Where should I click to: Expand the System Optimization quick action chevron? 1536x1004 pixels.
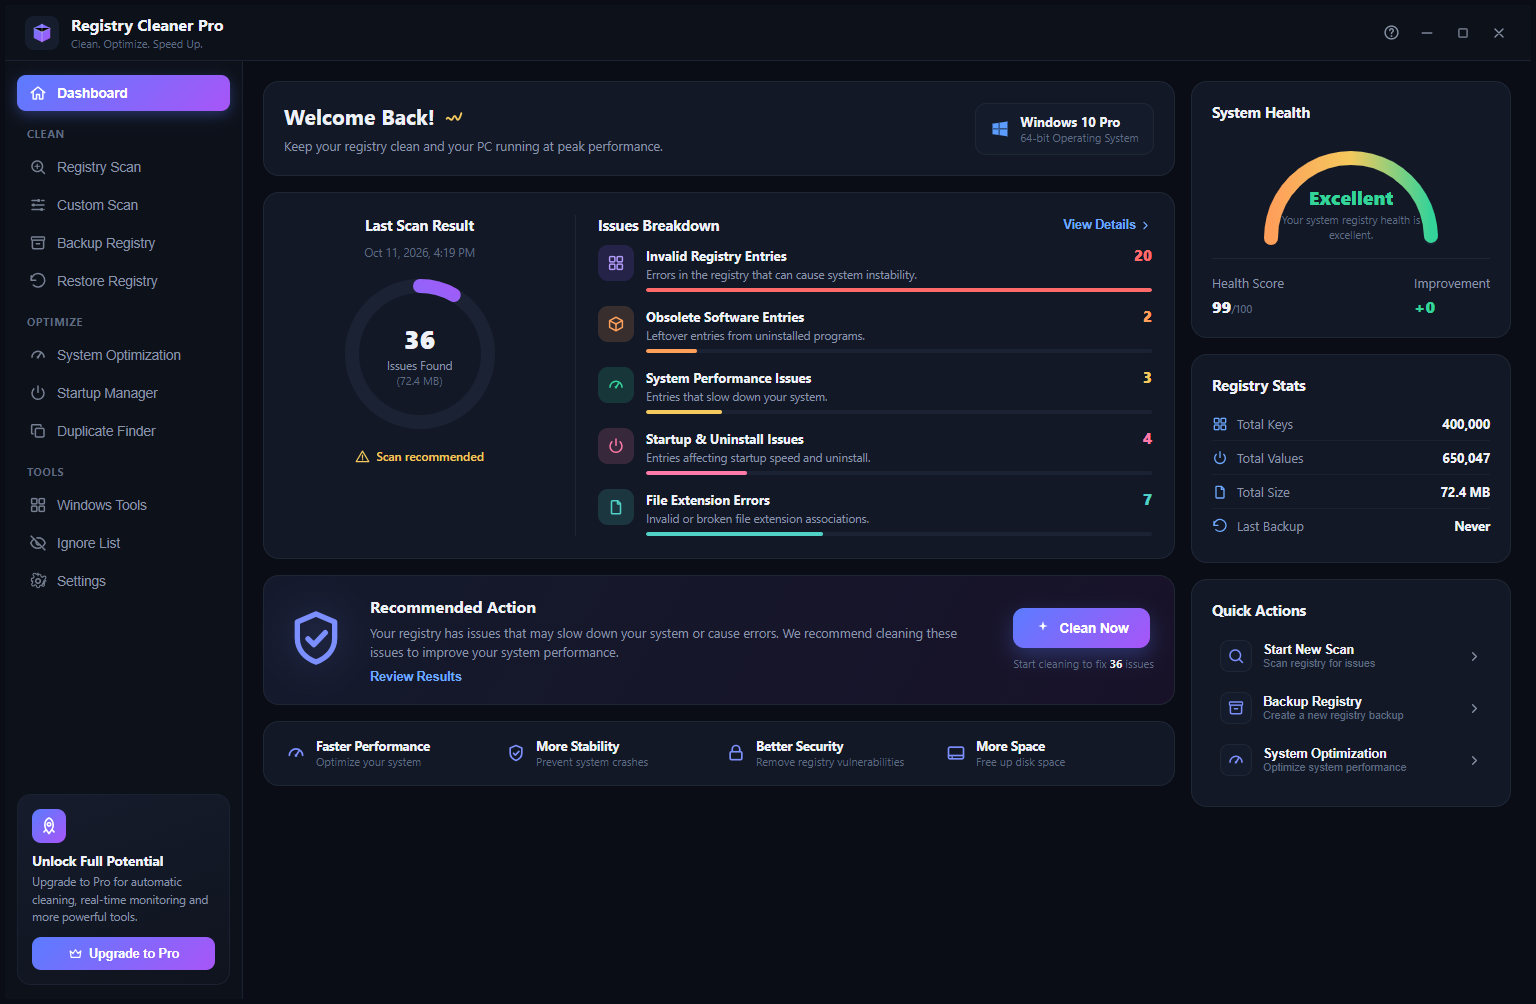1474,760
